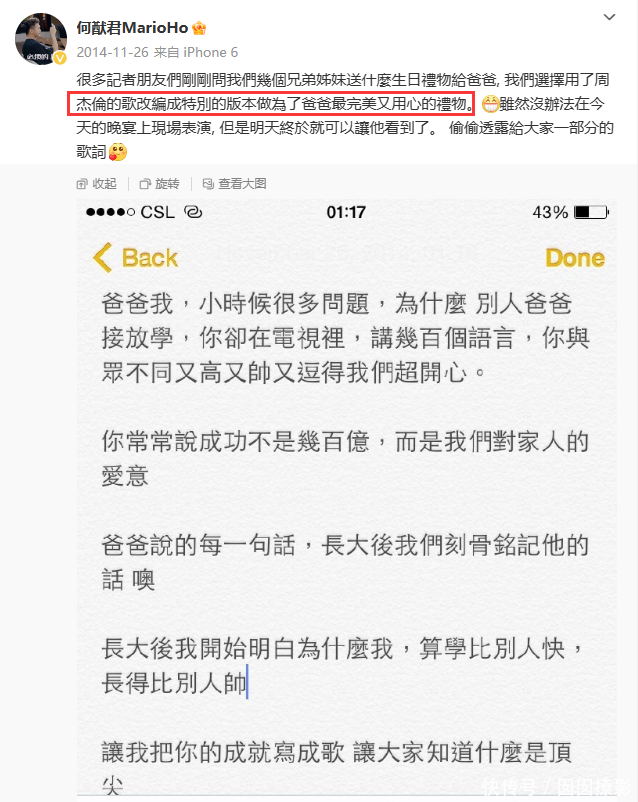Tap Done in the notes screenshot
Viewport: 638px width, 802px height.
pos(575,258)
